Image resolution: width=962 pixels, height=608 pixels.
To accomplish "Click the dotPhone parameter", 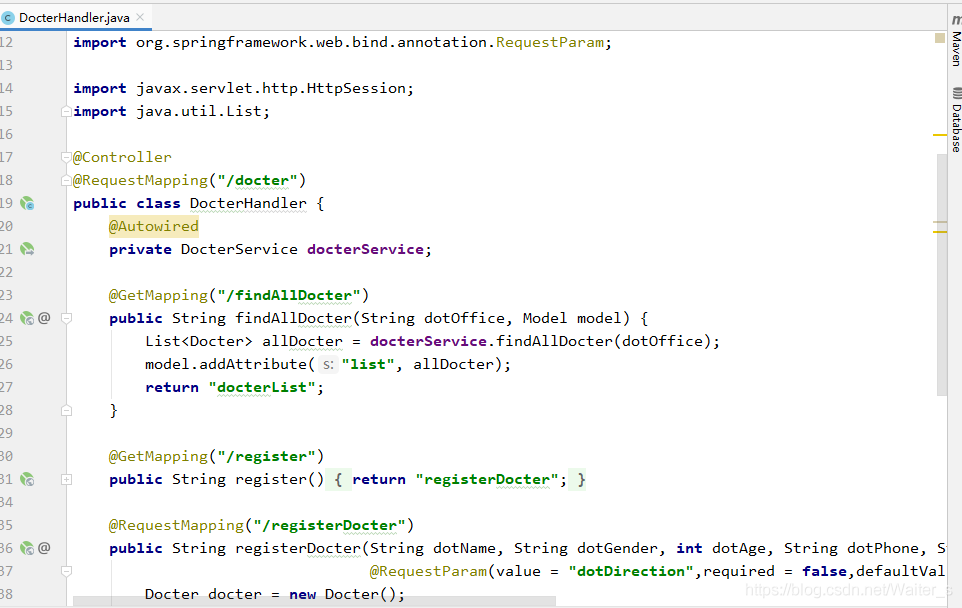I will [x=883, y=548].
